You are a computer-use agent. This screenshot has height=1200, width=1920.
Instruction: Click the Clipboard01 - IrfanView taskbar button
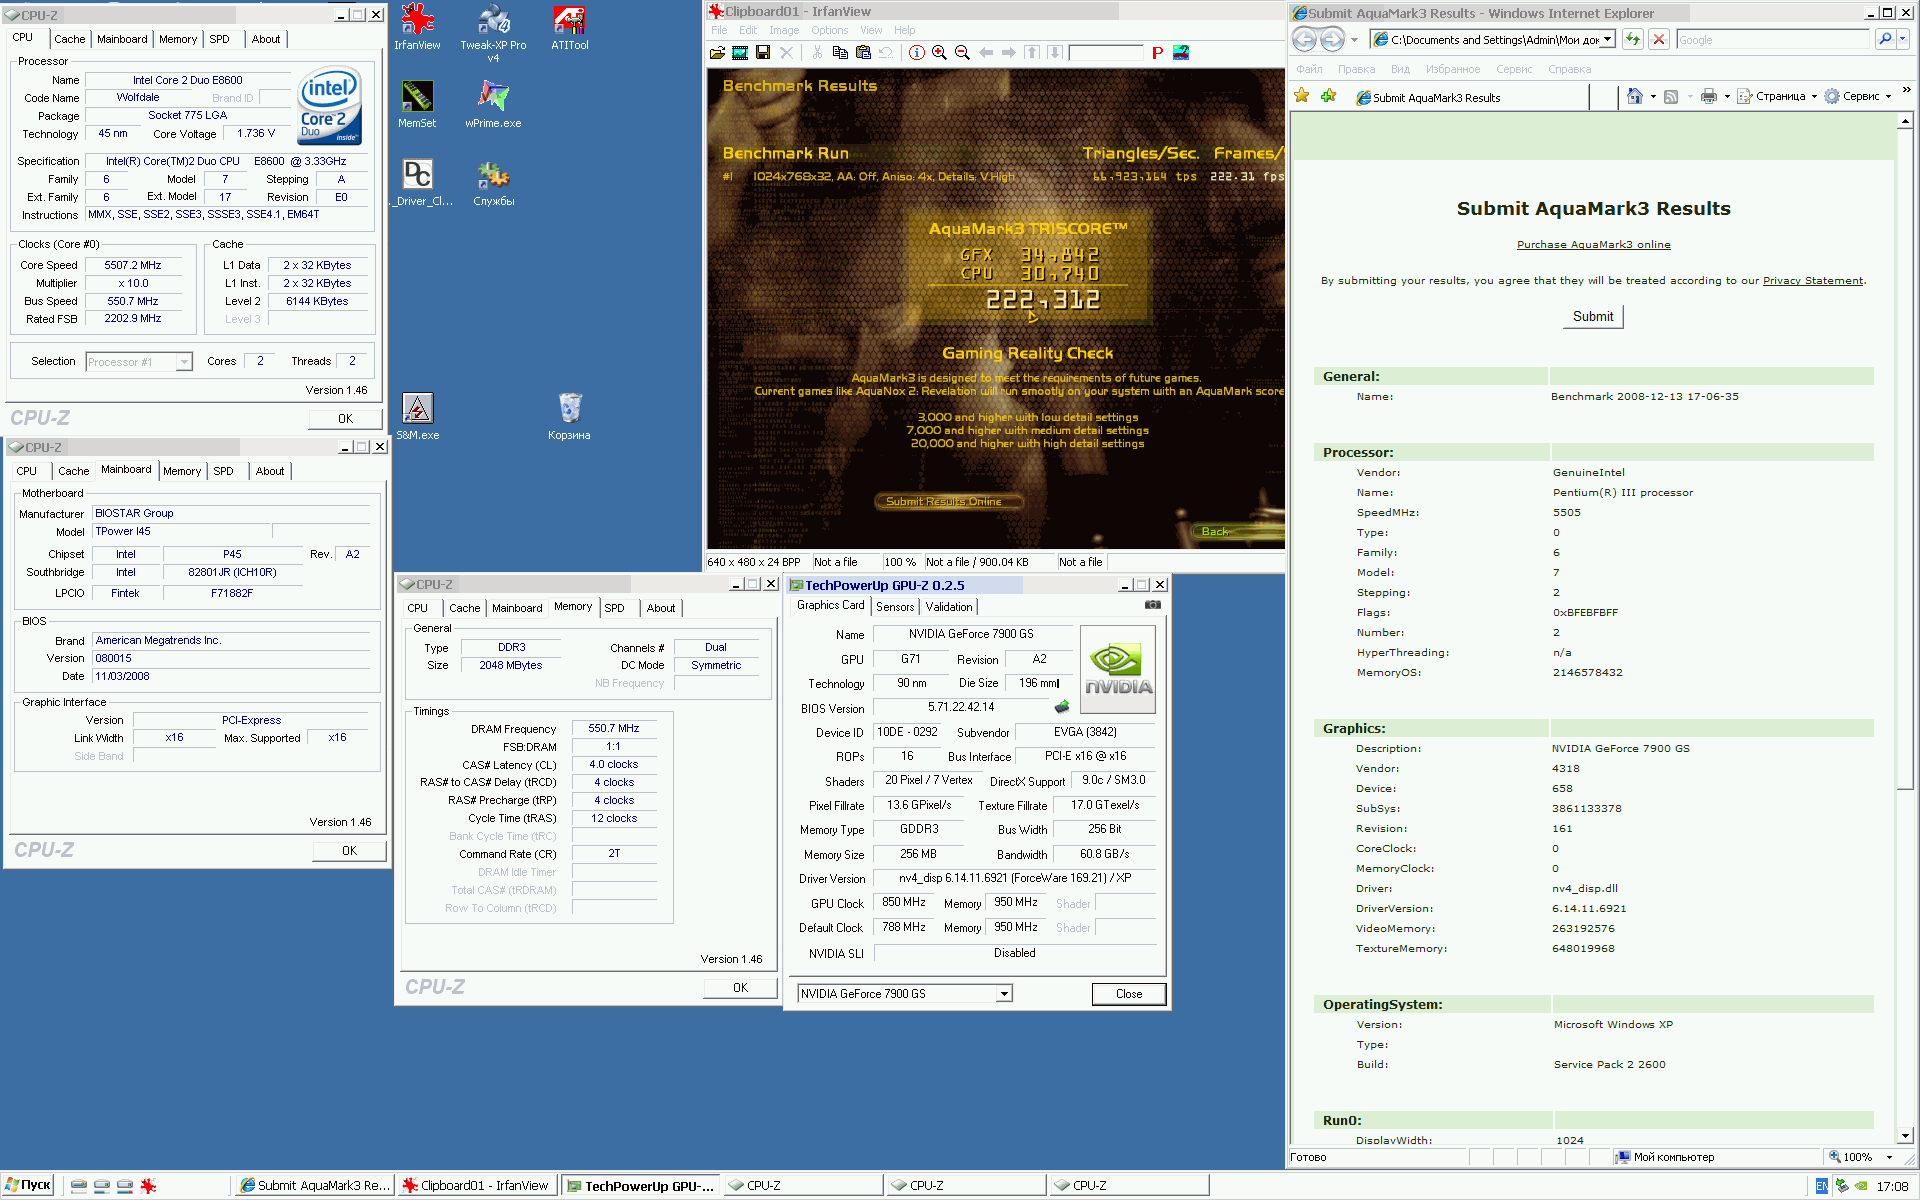click(x=476, y=1186)
